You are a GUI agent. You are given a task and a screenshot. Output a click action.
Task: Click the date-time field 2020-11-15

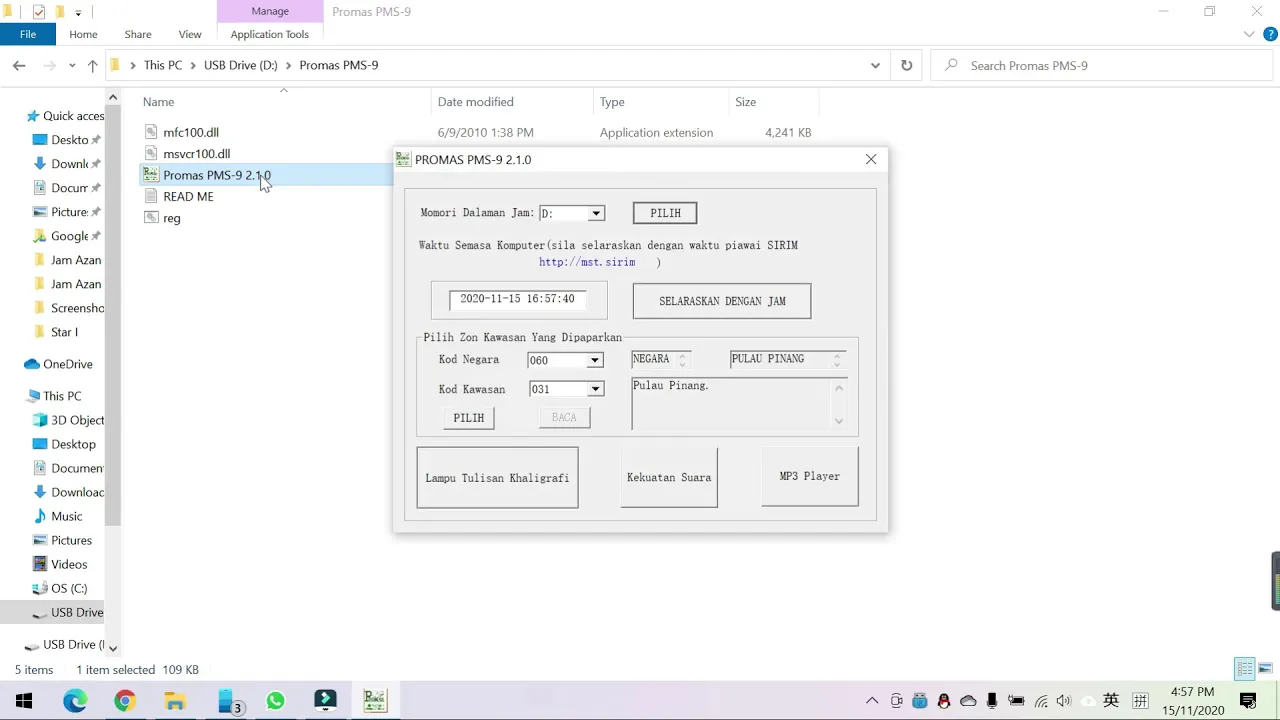pyautogui.click(x=517, y=299)
